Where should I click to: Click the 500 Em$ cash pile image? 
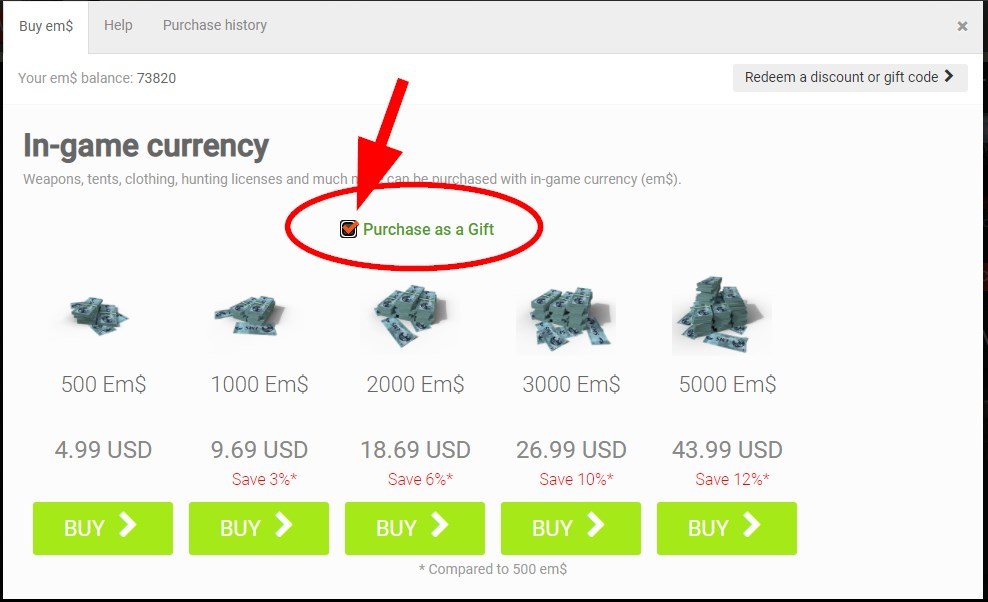(x=100, y=315)
